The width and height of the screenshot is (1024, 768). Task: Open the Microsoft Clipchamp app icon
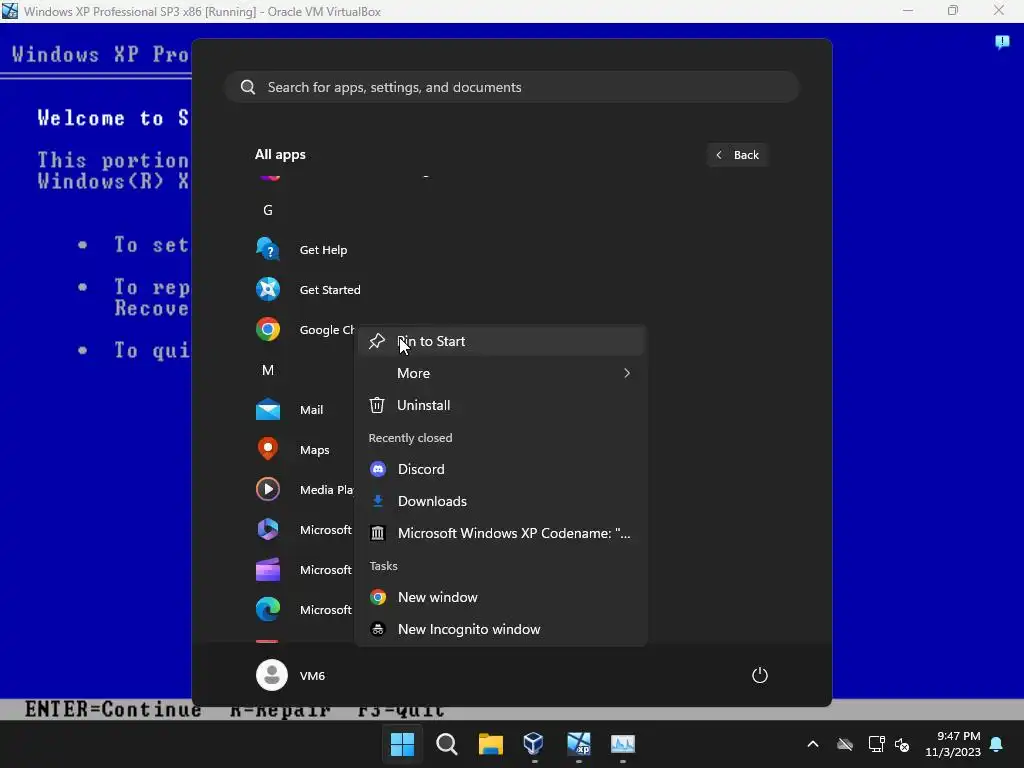(268, 569)
